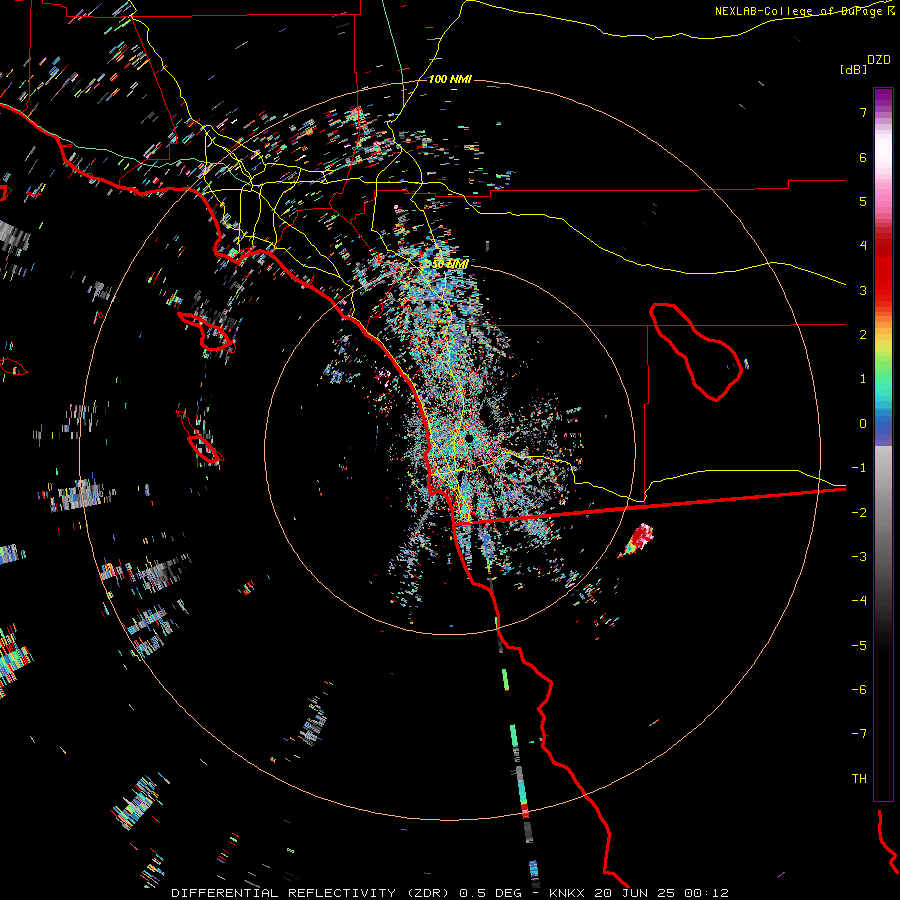Select the 5 tick label on the scale
900x900 pixels.
tap(863, 201)
